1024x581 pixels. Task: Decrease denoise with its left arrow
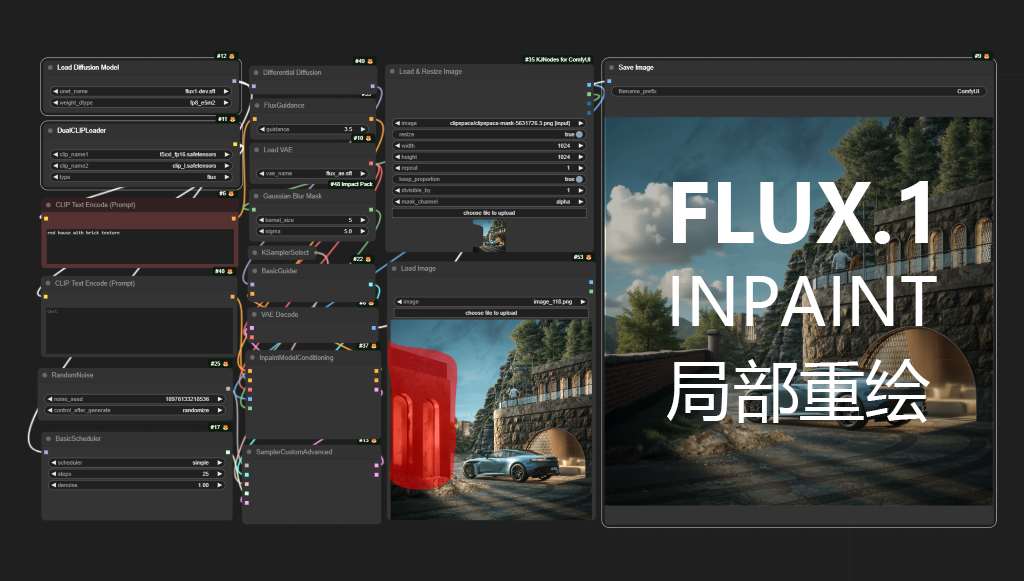pos(54,485)
